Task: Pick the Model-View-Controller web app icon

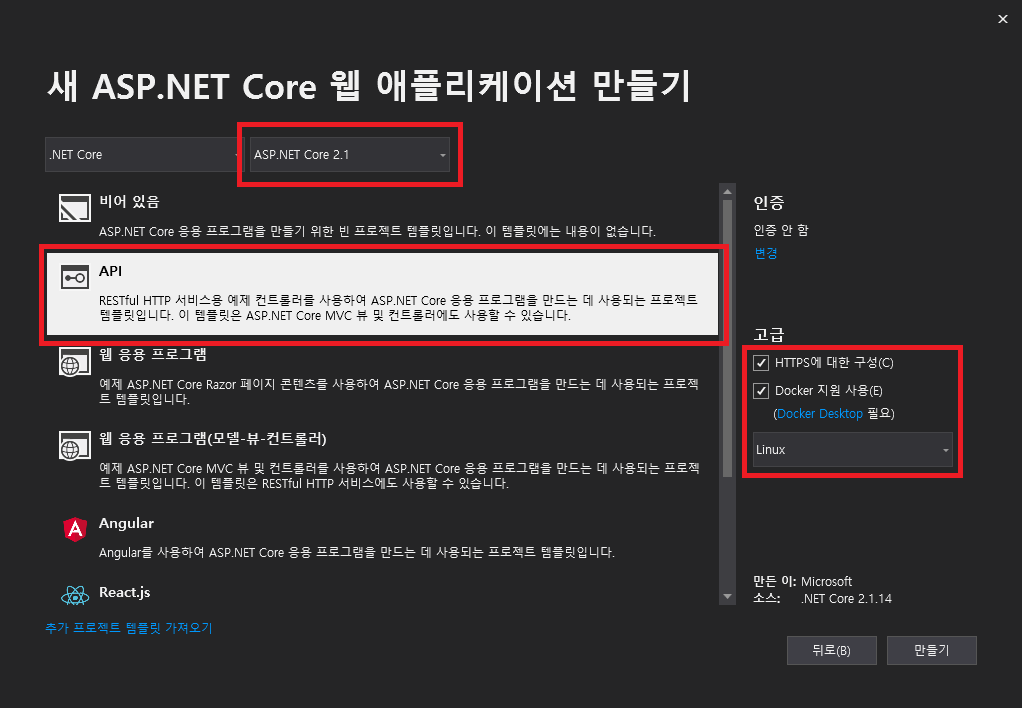Action: click(75, 445)
